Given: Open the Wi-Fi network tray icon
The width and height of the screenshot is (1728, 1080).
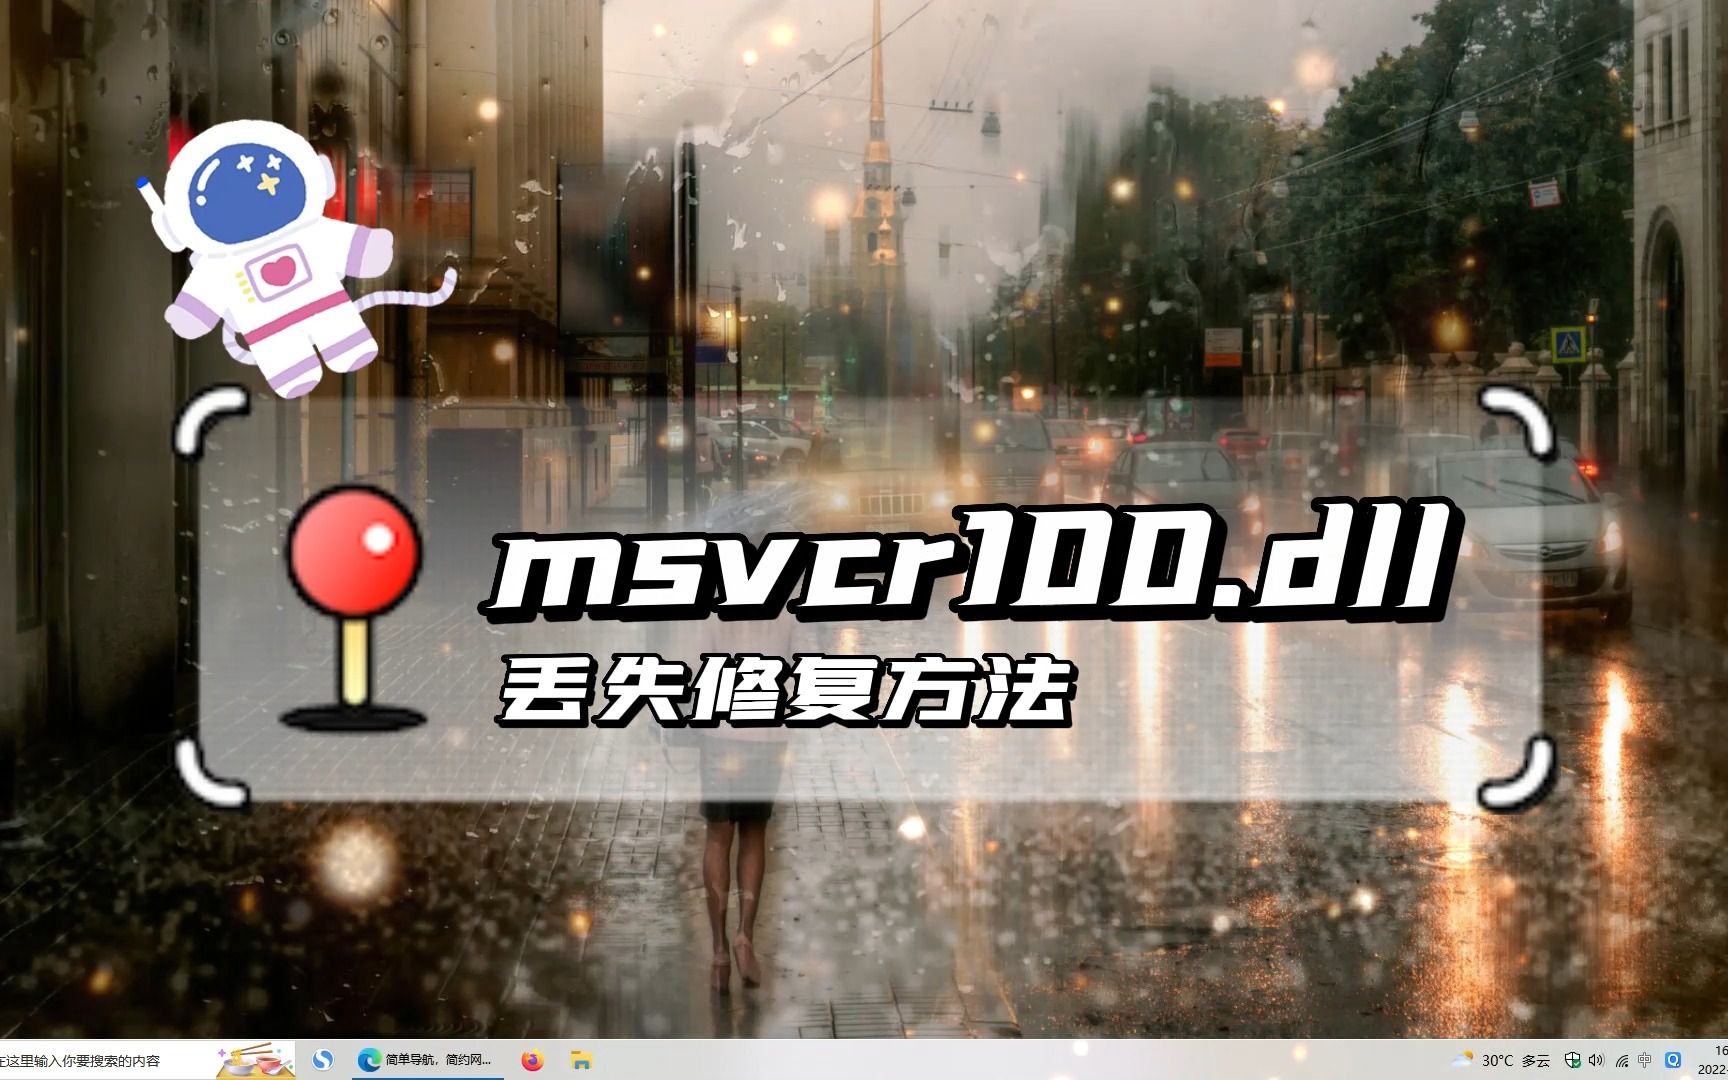Looking at the screenshot, I should [x=1621, y=1060].
